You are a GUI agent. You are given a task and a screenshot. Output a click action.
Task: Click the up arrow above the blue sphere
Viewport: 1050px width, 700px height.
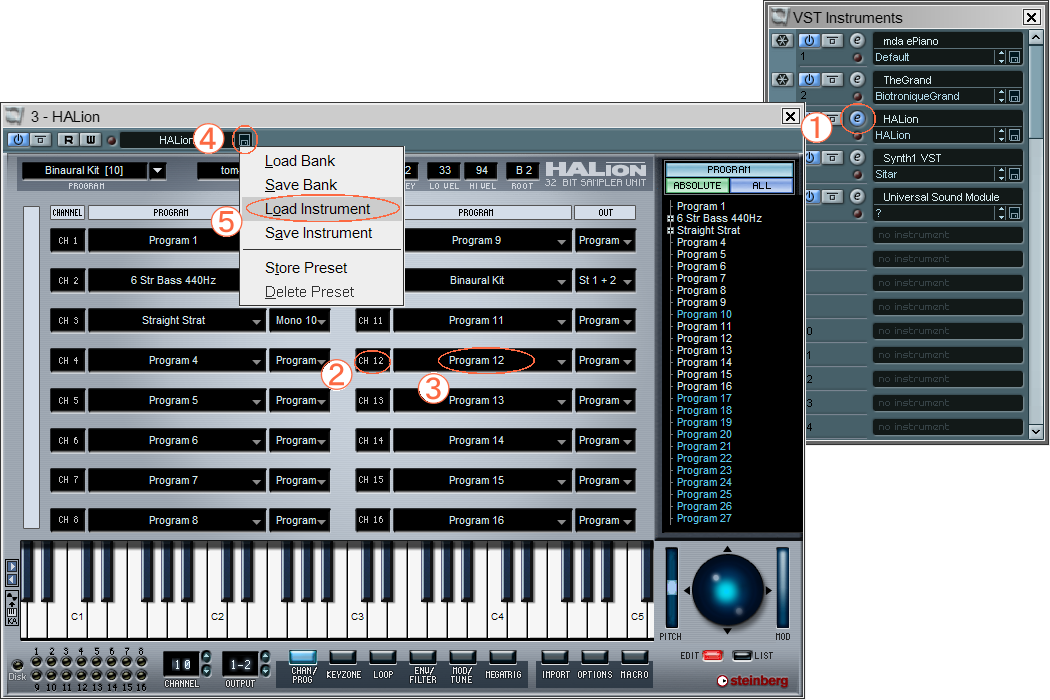pos(727,549)
